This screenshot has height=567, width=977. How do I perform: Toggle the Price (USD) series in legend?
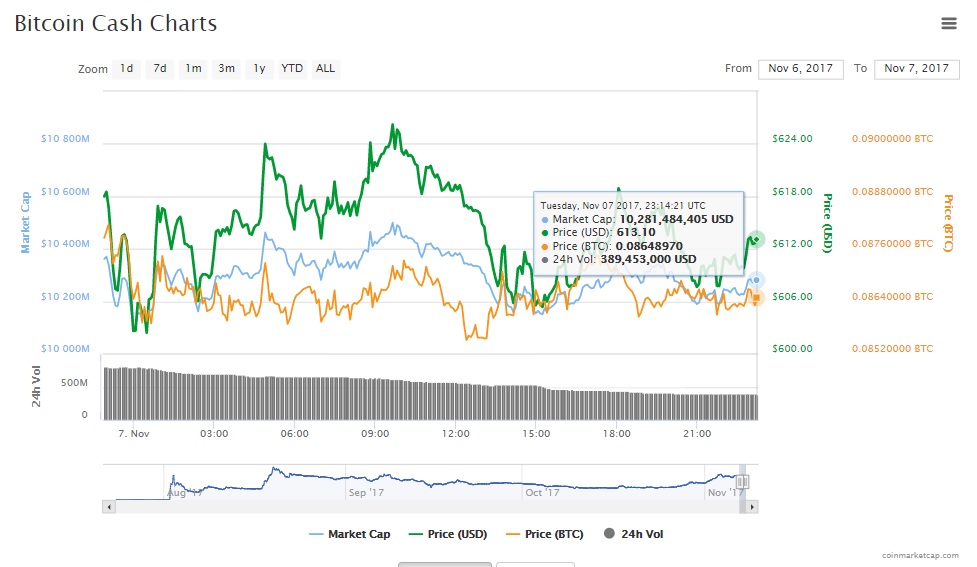tap(448, 534)
